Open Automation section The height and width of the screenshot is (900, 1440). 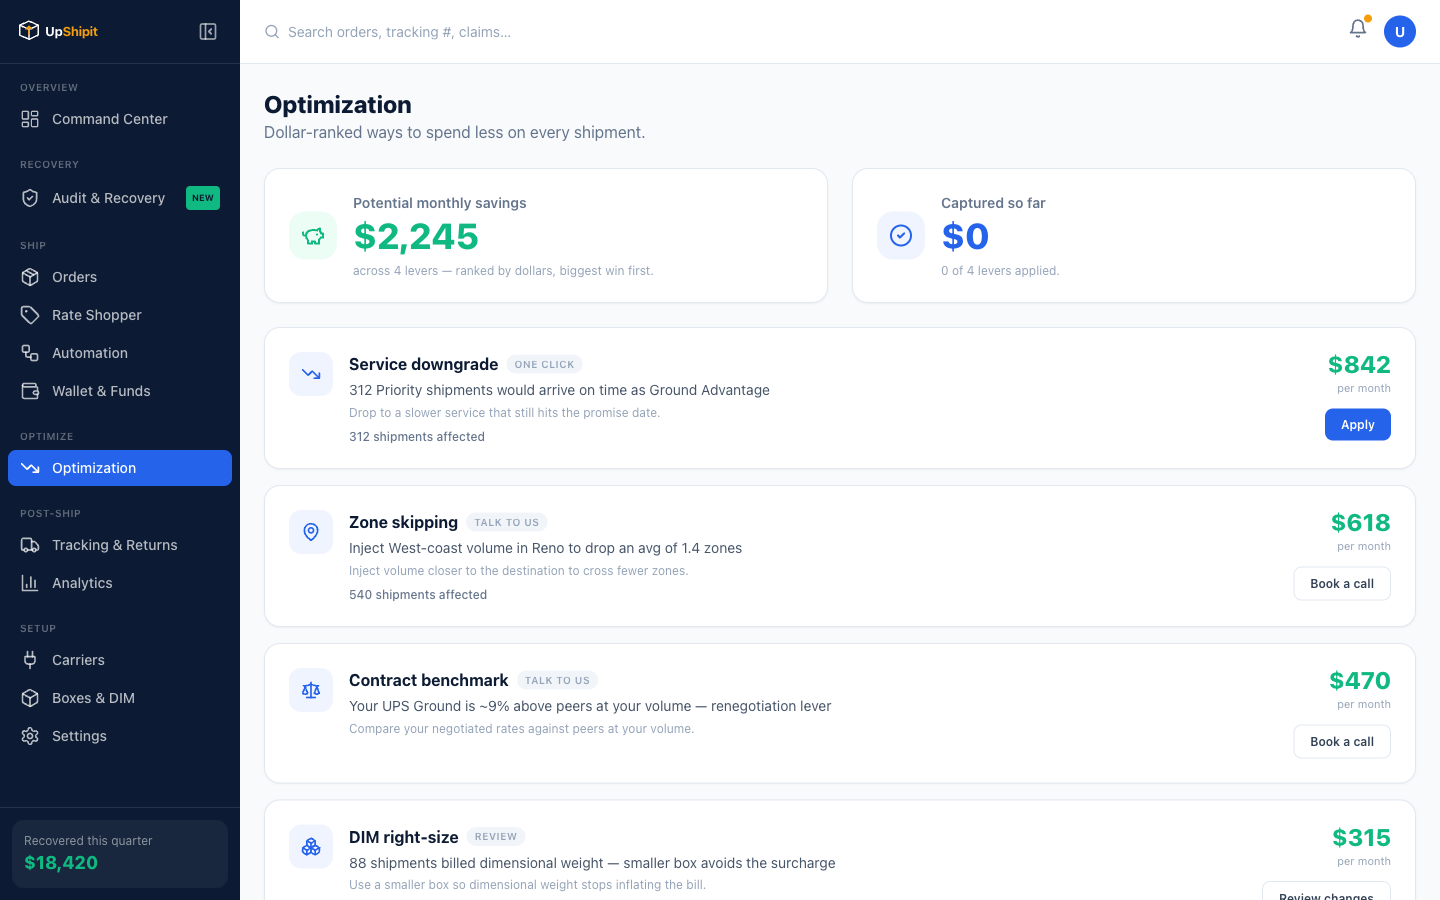[120, 353]
